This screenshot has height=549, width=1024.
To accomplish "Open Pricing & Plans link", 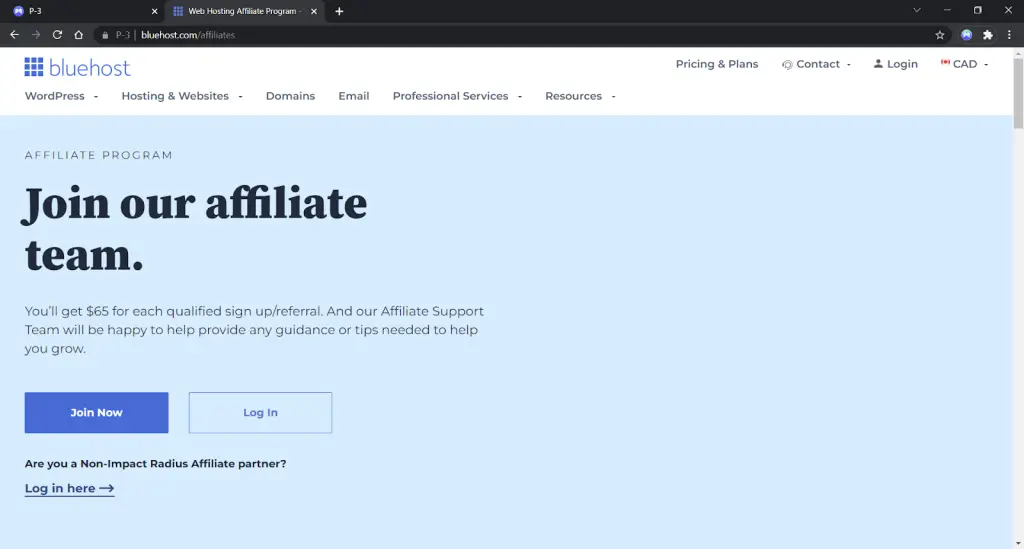I will coord(716,64).
